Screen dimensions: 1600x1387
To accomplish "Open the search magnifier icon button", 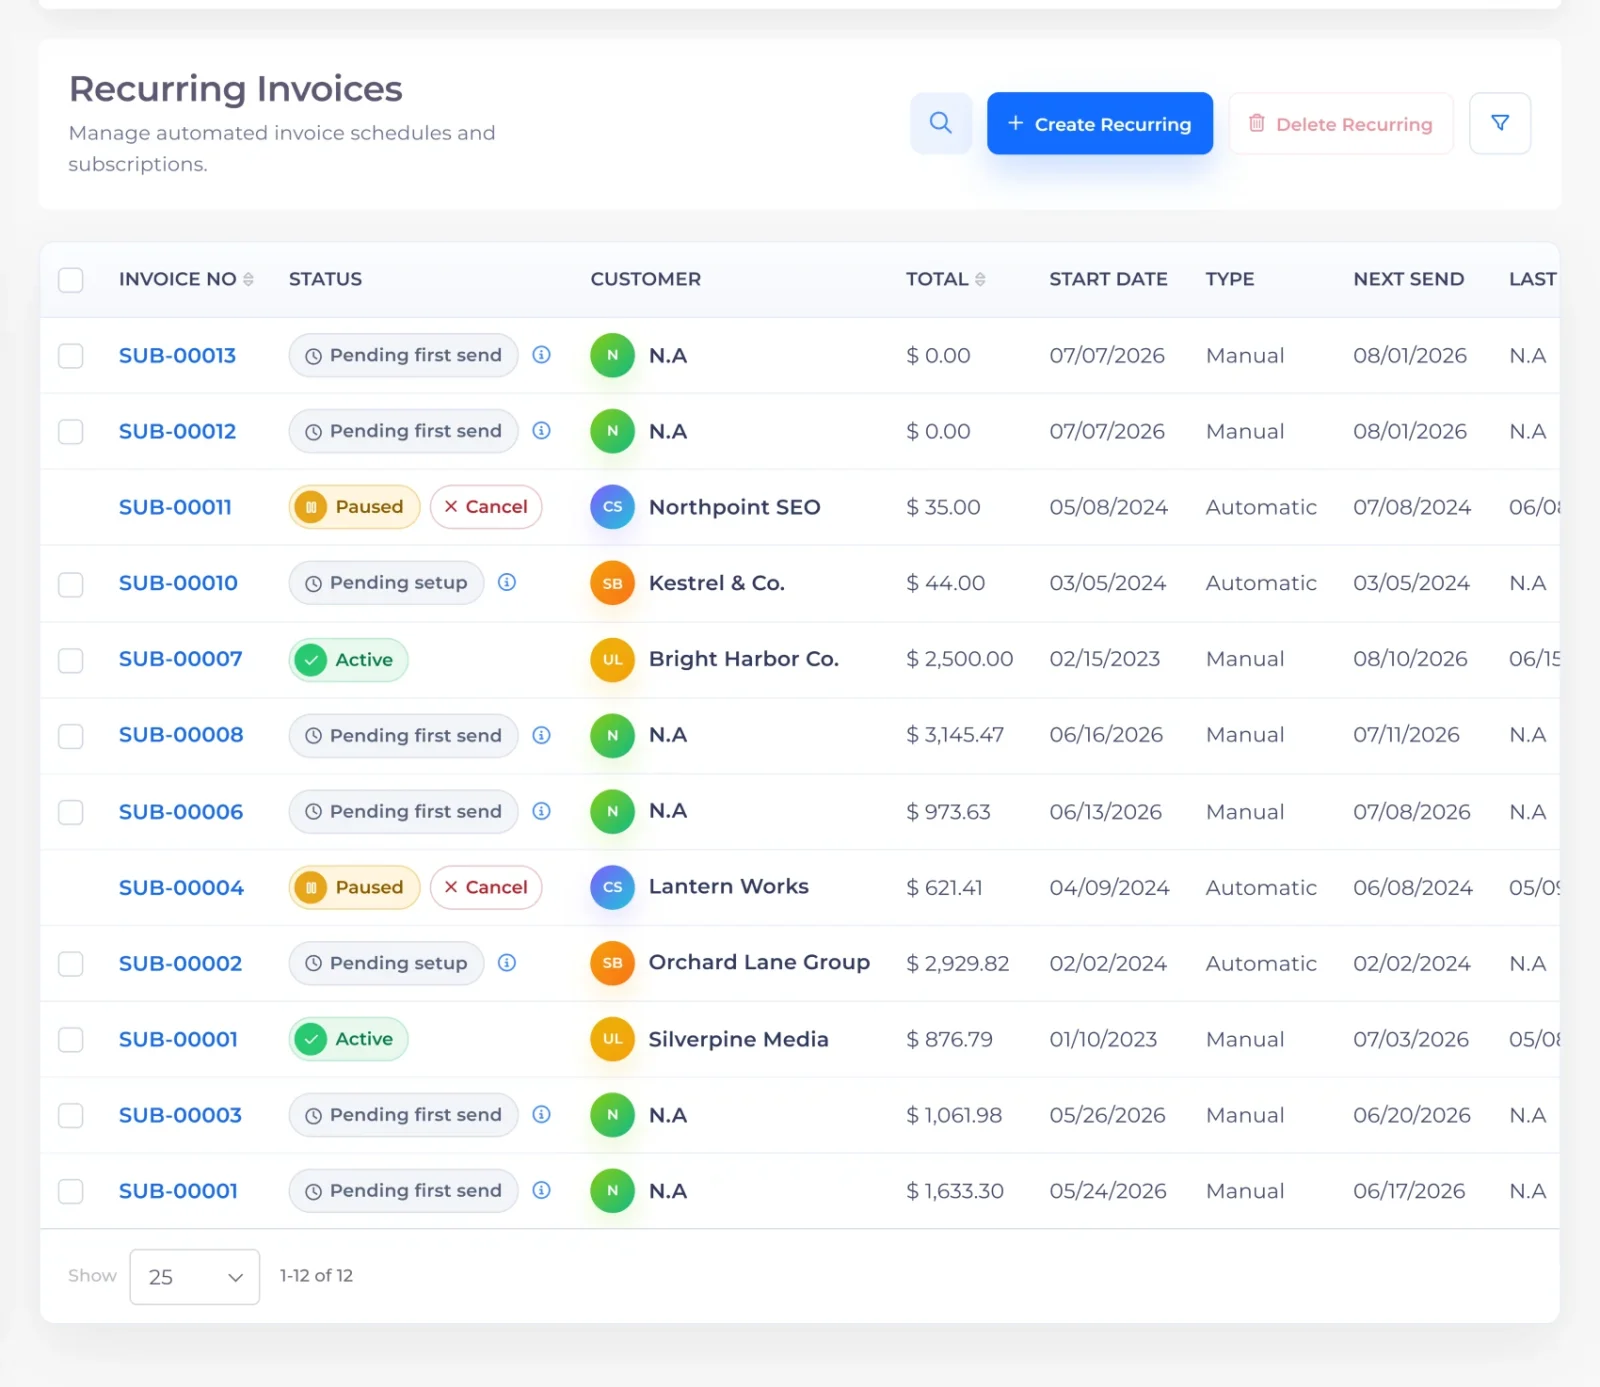I will pyautogui.click(x=940, y=123).
